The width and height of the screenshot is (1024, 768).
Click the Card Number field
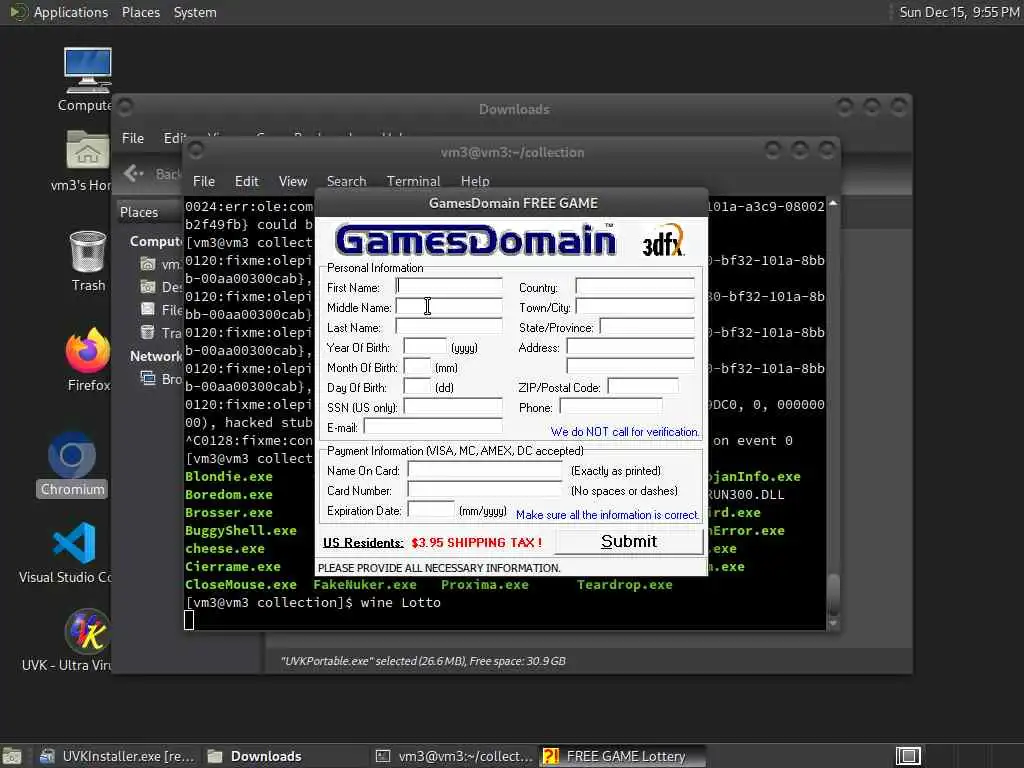click(x=485, y=490)
